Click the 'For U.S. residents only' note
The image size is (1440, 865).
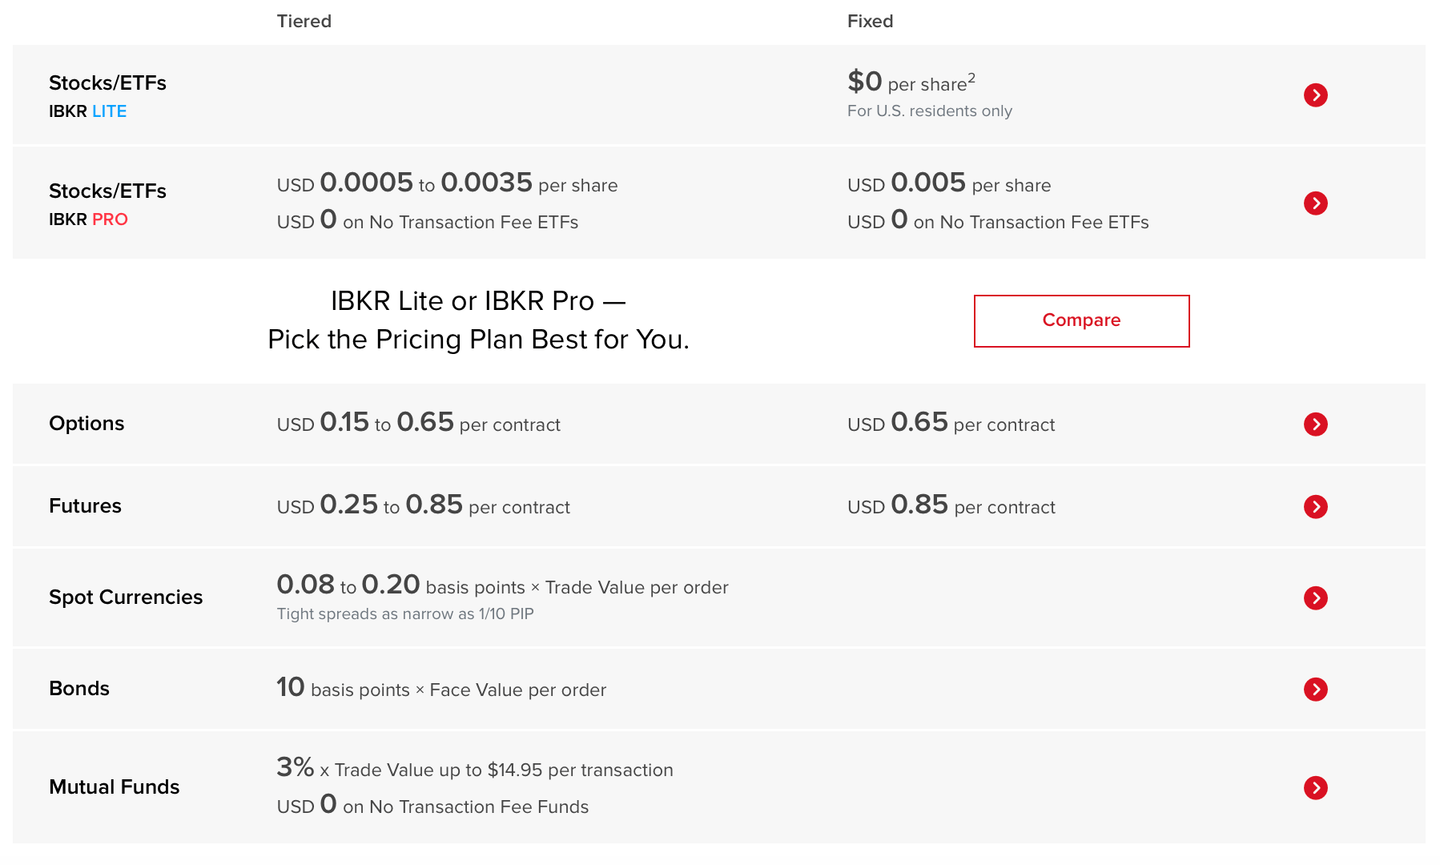click(929, 111)
